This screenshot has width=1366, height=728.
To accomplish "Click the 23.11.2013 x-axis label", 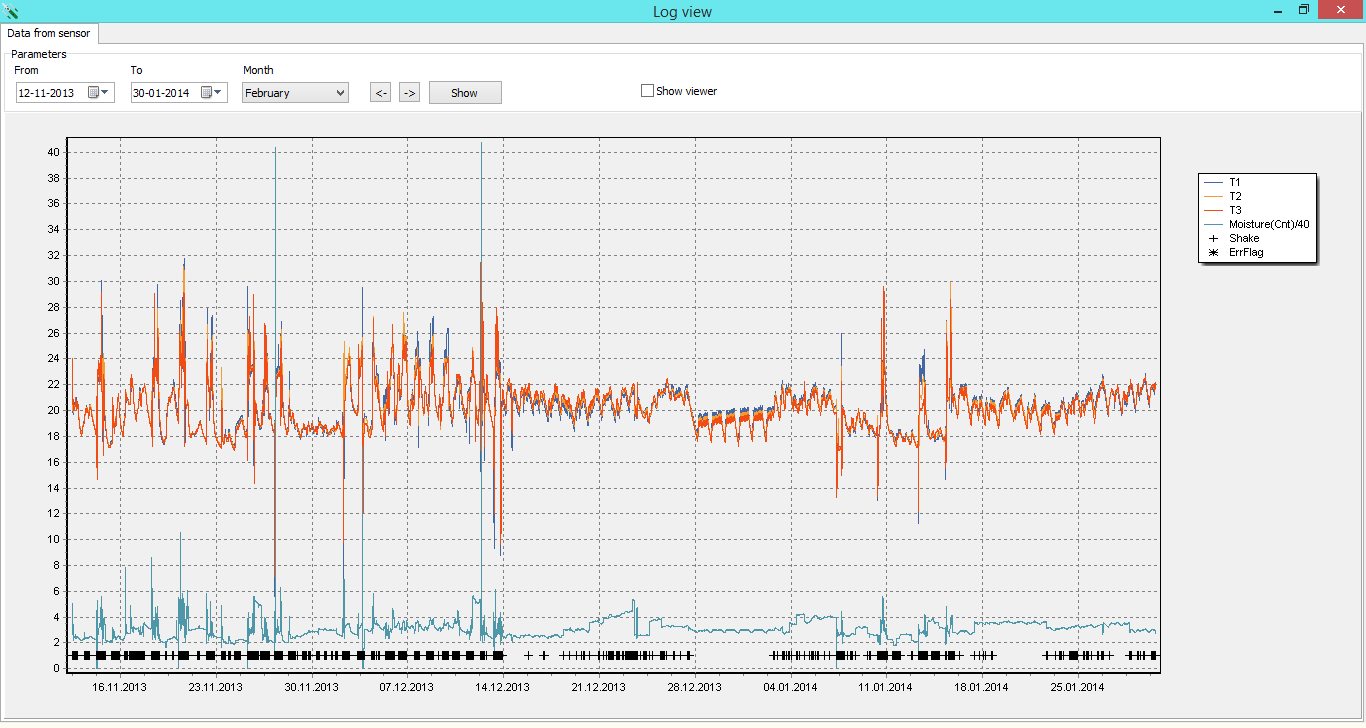I will 216,687.
